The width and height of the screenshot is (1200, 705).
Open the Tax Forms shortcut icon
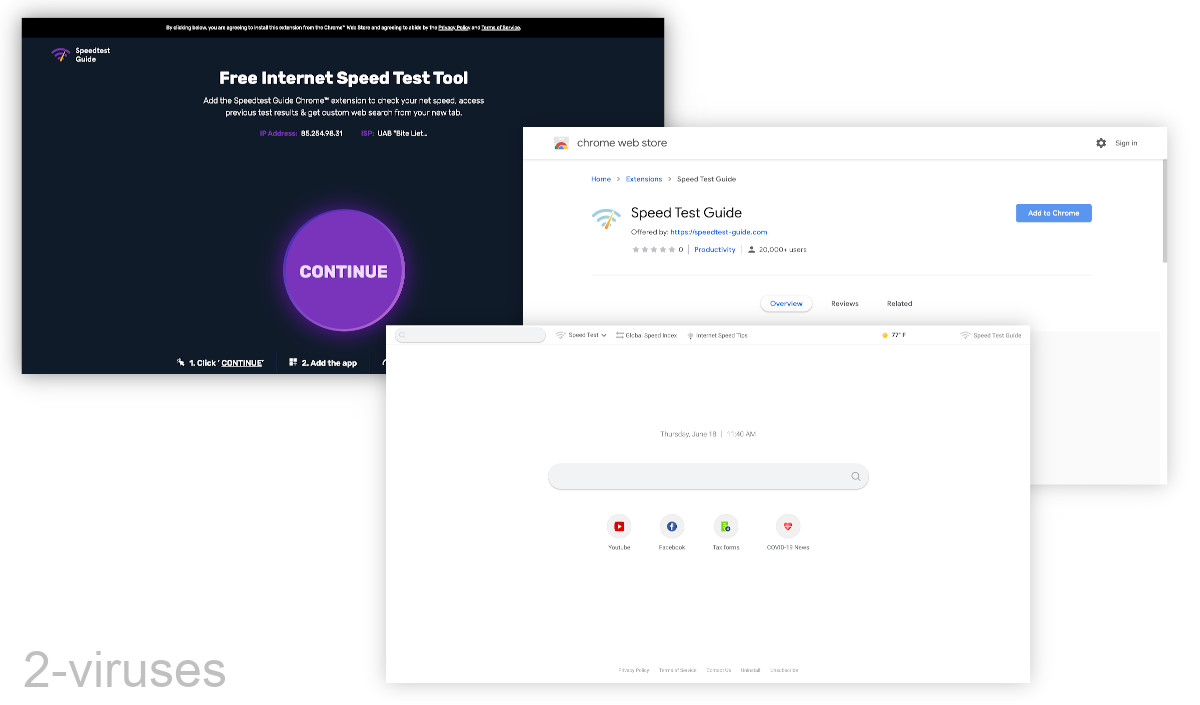(x=725, y=527)
